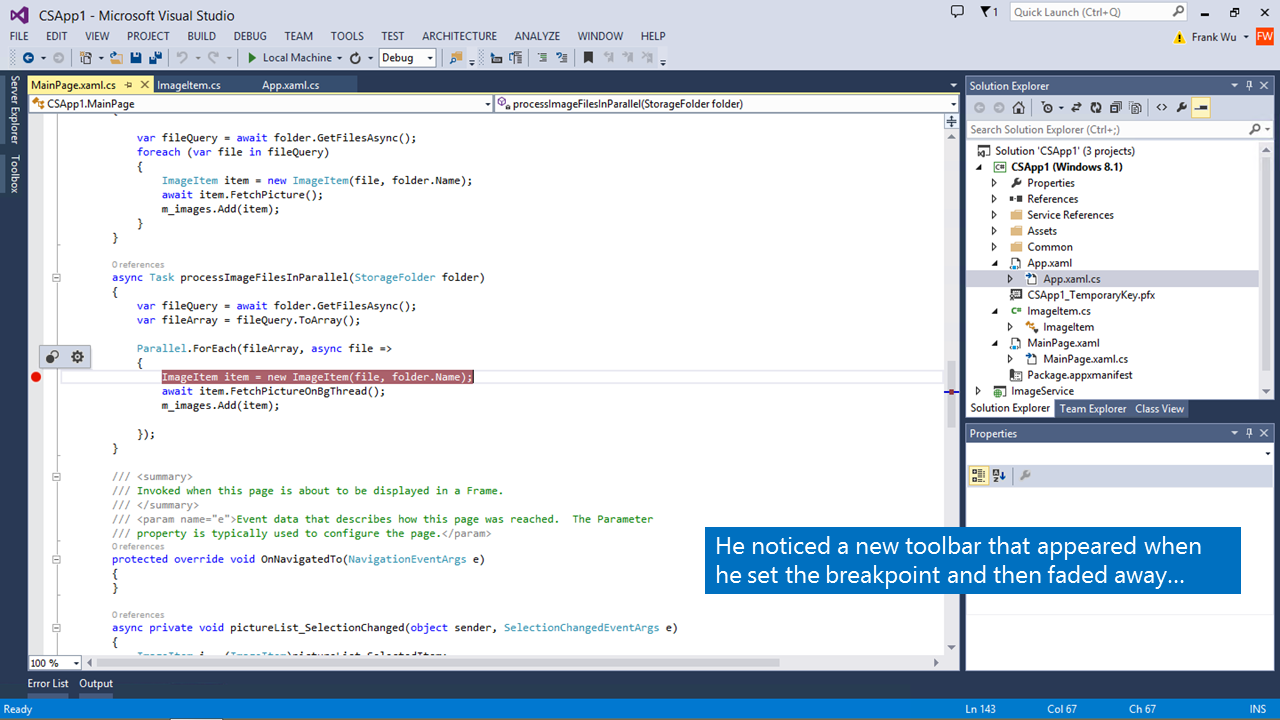This screenshot has height=720, width=1280.
Task: Open the Team Explorer tab
Action: [1092, 408]
